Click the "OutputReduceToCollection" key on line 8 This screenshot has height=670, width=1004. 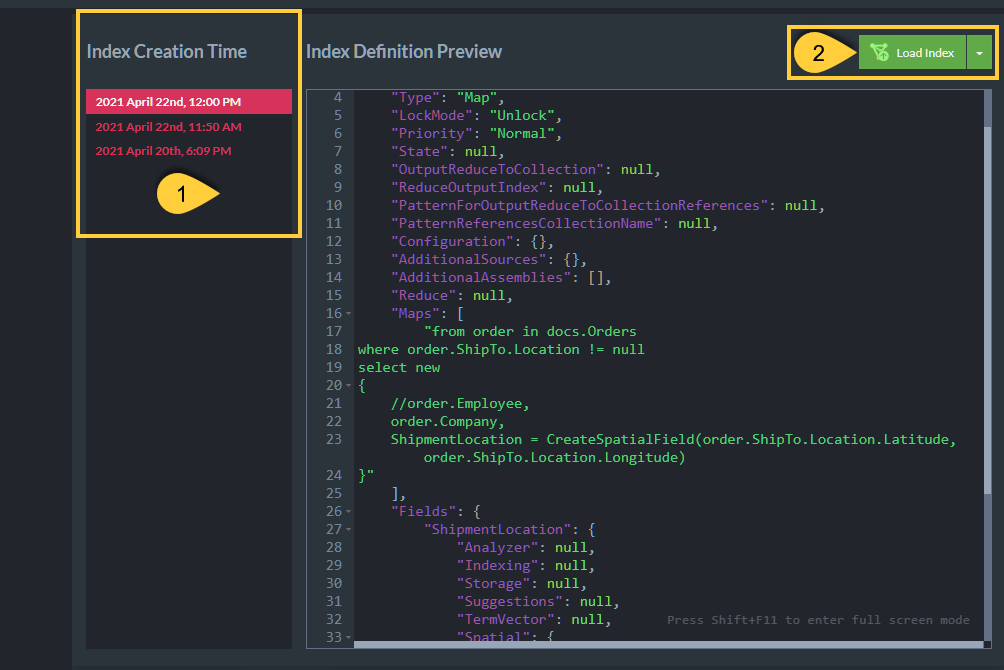[x=498, y=169]
